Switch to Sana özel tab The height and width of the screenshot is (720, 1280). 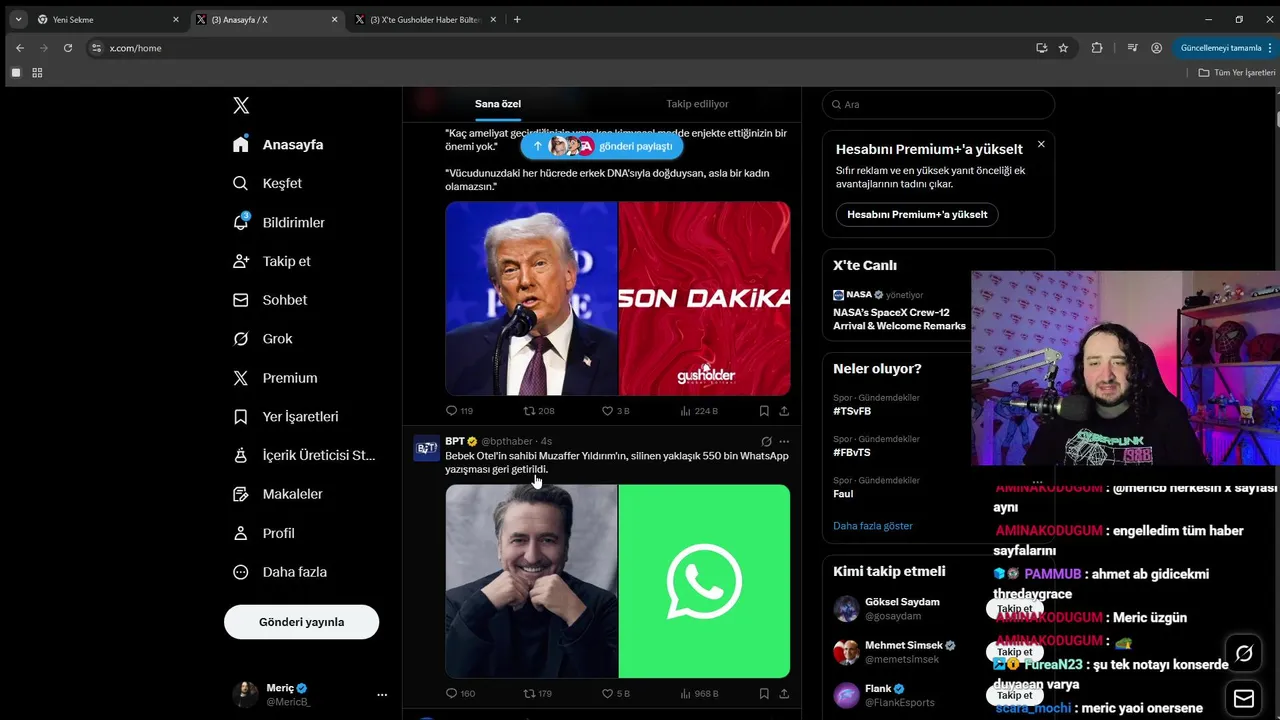click(498, 104)
